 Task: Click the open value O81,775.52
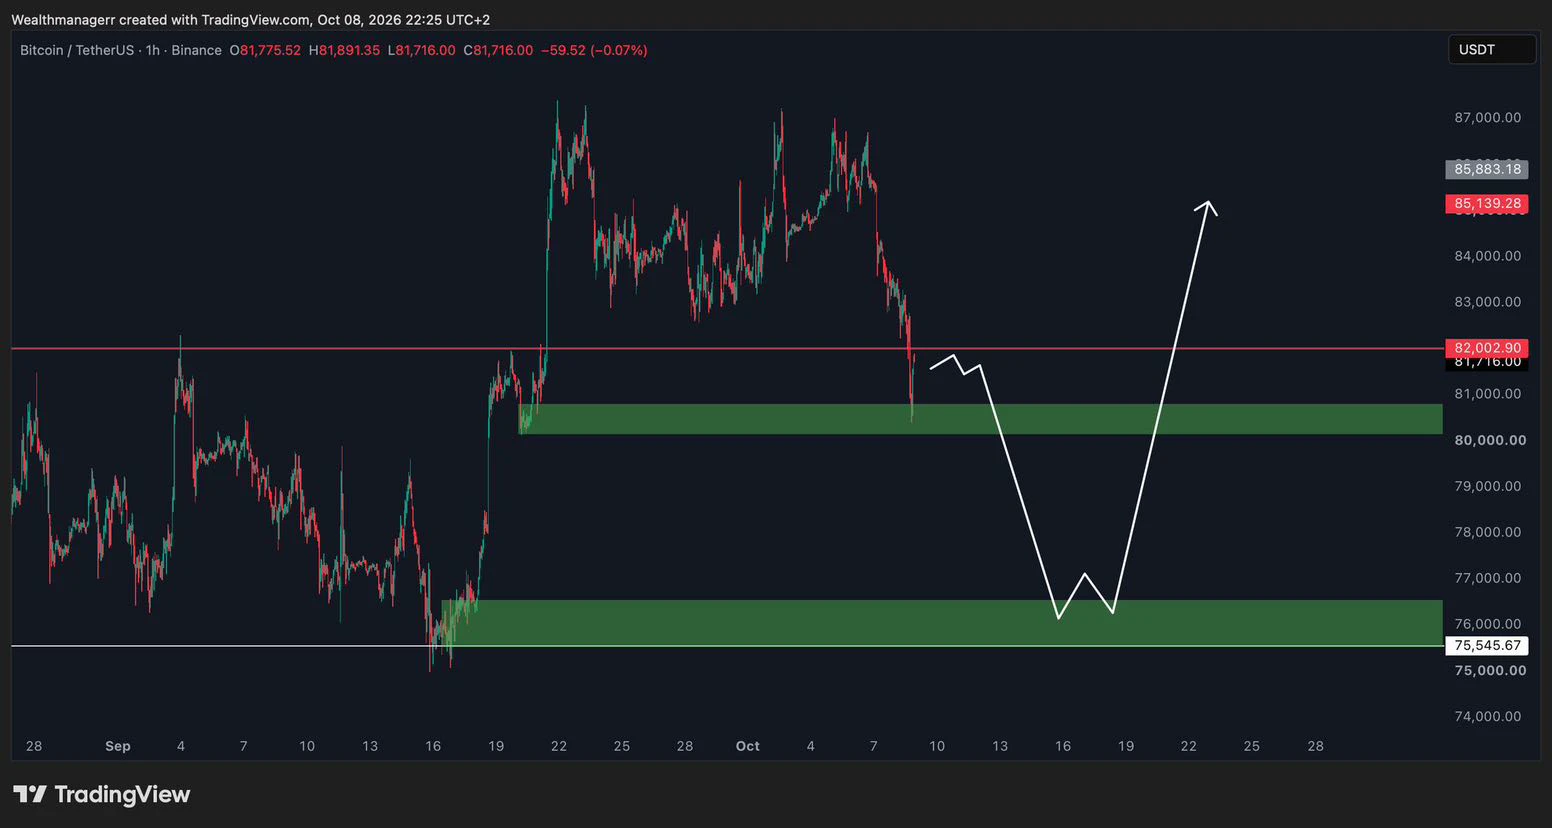pyautogui.click(x=265, y=50)
